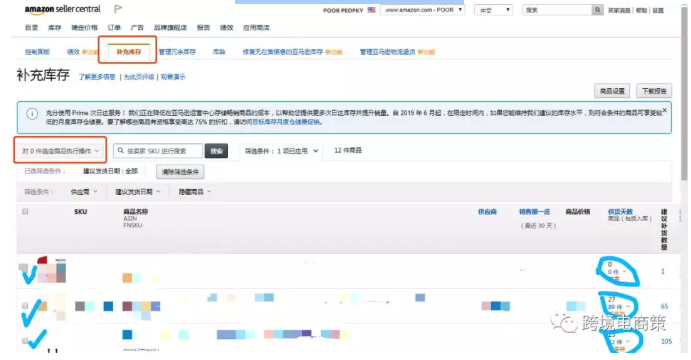This screenshot has width=691, height=360.
Task: Open the 了解更多信息 link
Action: [97, 77]
